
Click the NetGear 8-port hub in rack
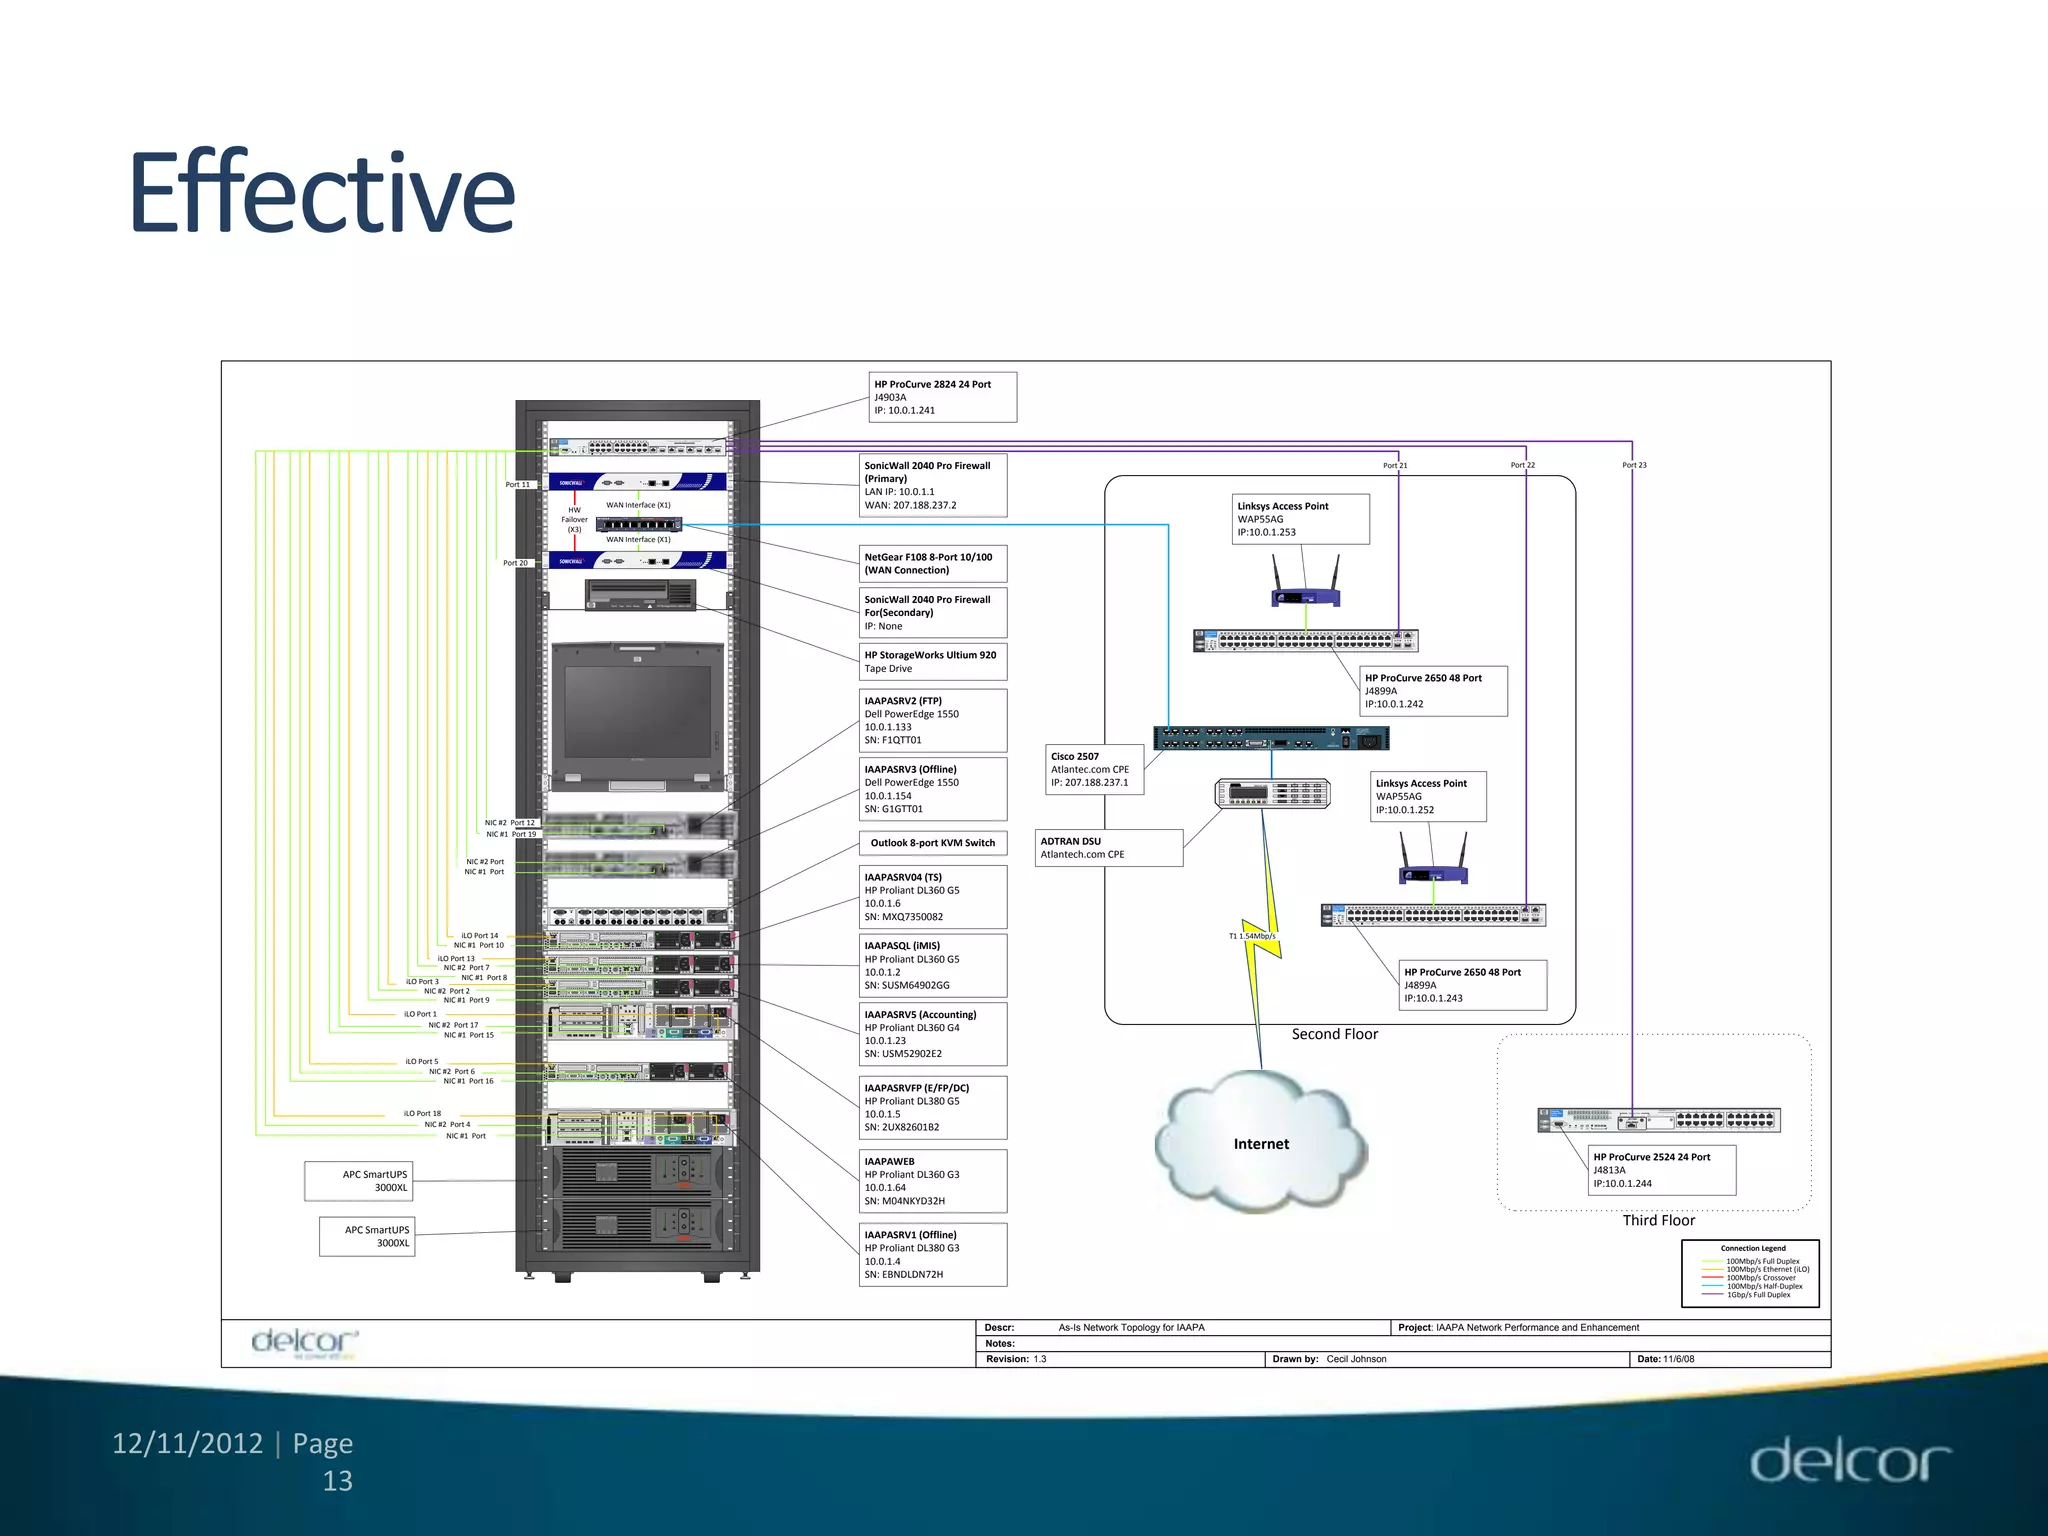(x=638, y=524)
